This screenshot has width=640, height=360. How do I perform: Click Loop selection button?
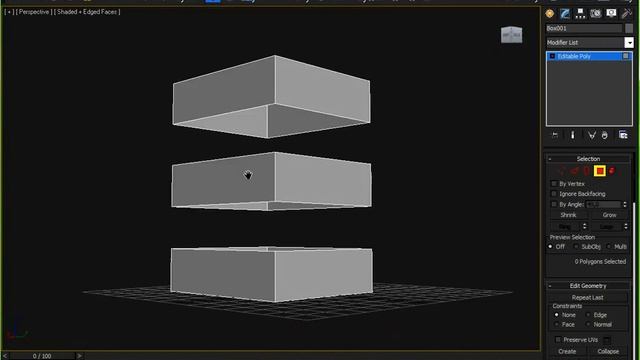pyautogui.click(x=607, y=226)
